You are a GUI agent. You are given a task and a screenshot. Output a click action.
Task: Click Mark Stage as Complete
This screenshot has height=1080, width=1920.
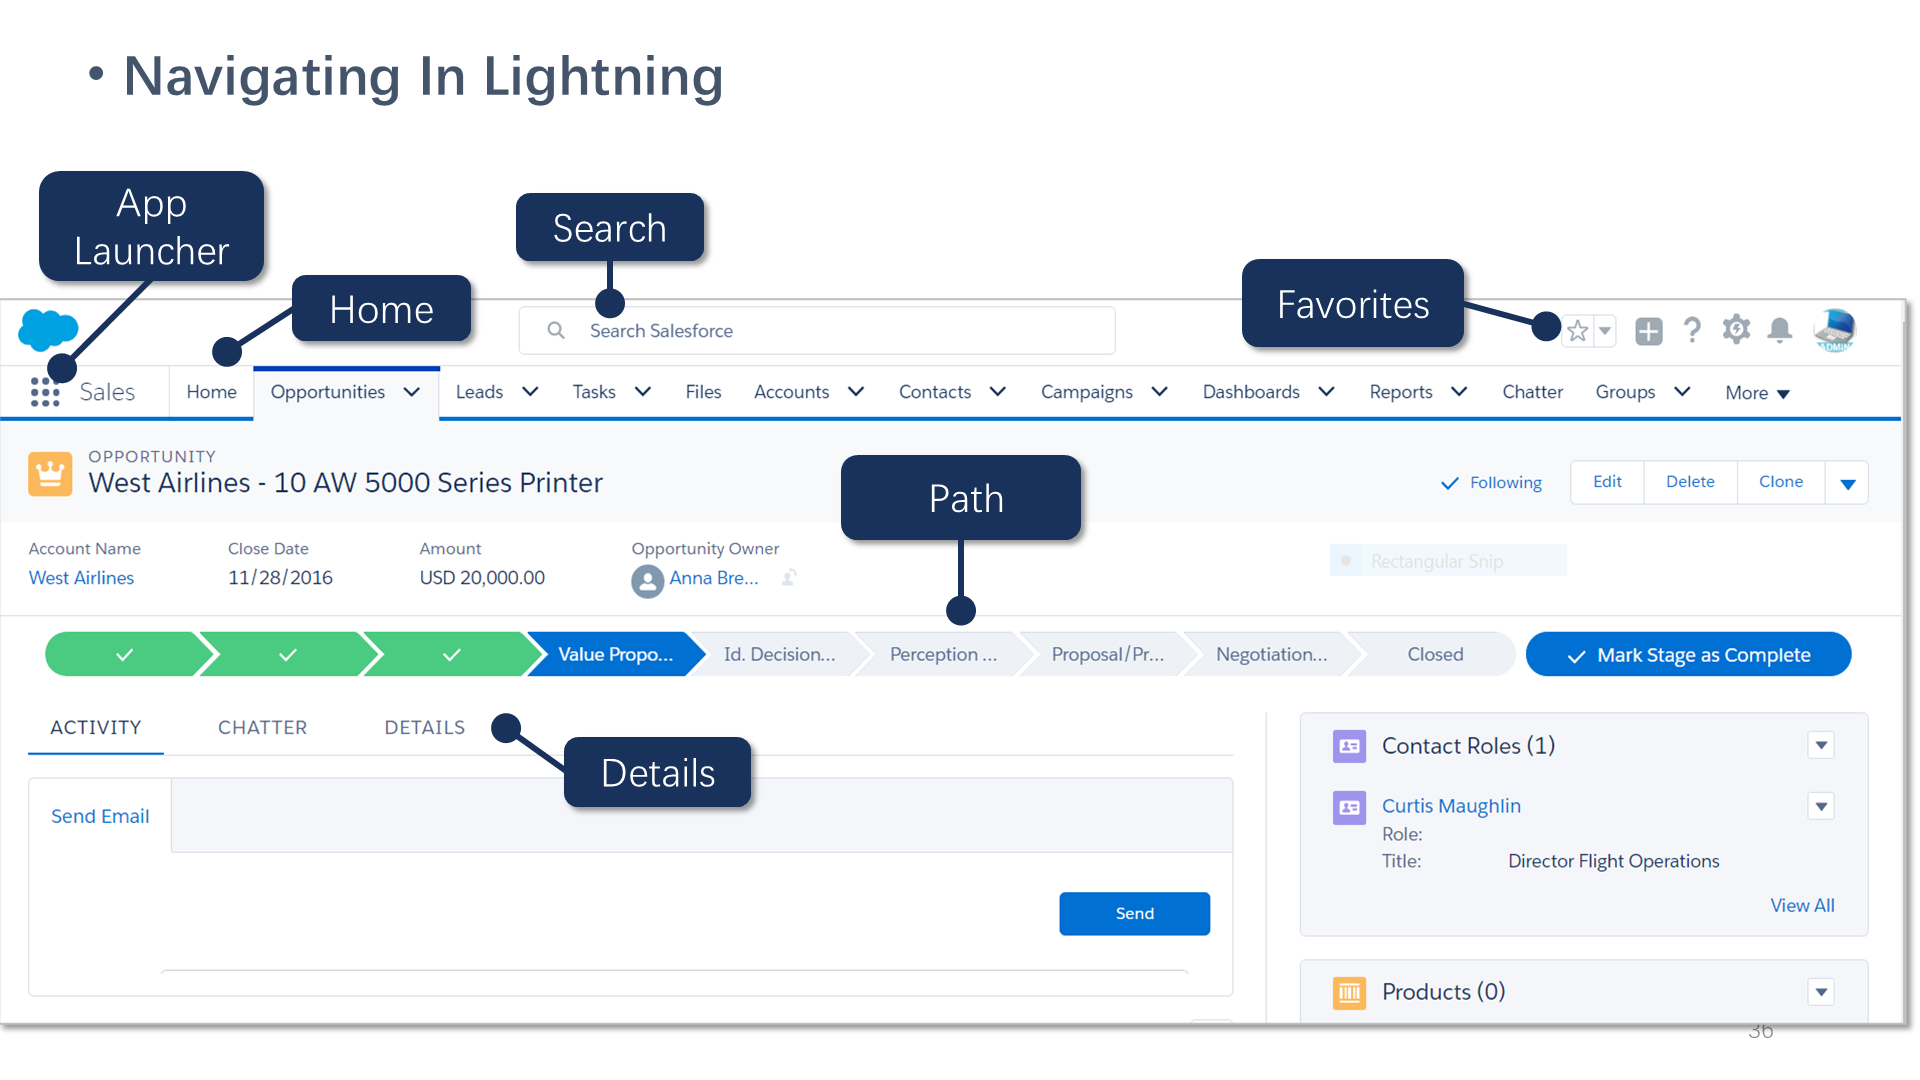click(x=1688, y=655)
